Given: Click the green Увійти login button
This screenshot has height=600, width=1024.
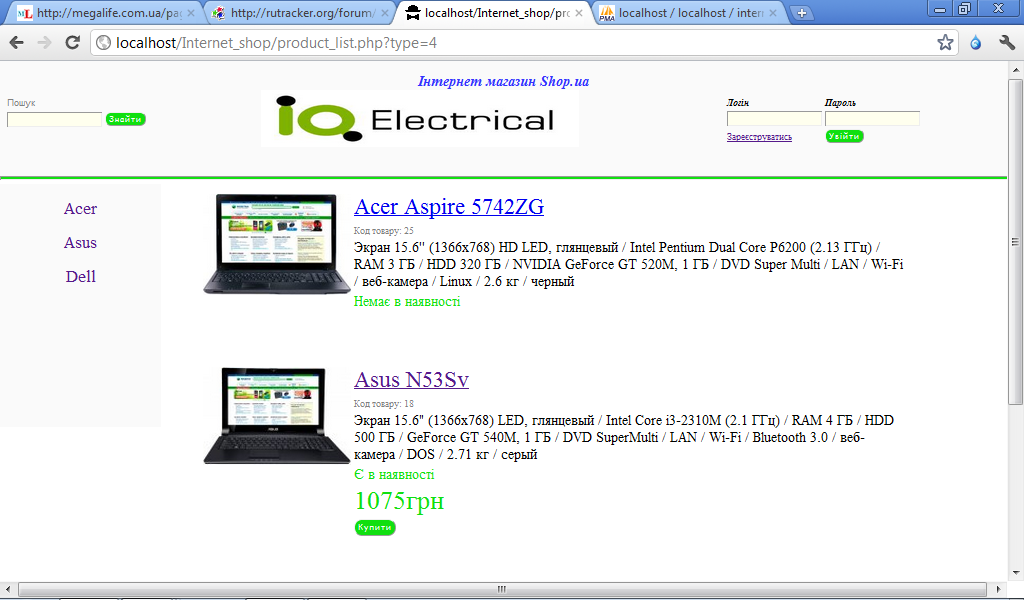Looking at the screenshot, I should (x=844, y=136).
